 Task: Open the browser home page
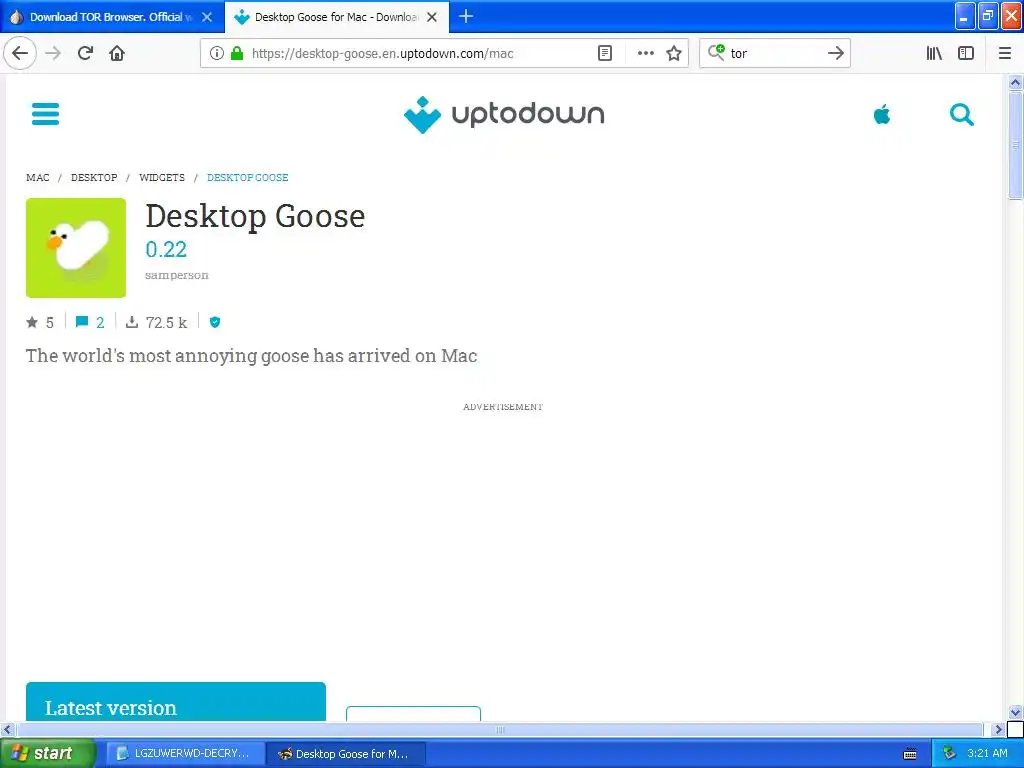coord(117,53)
